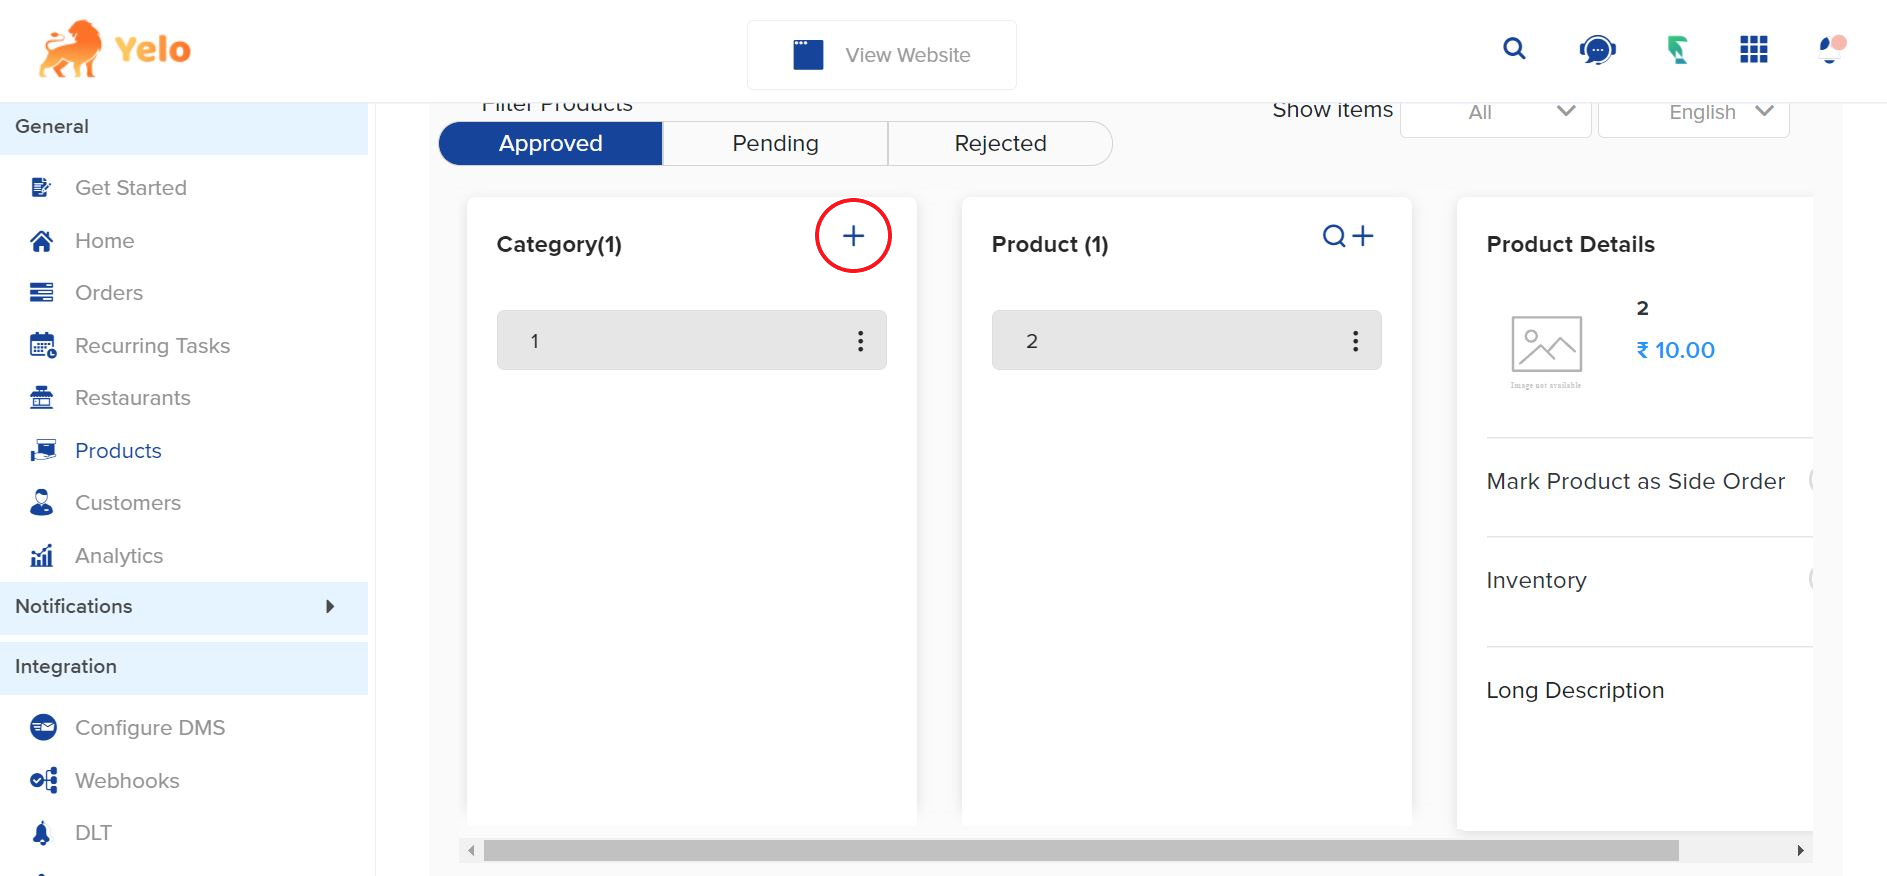Viewport: 1887px width, 876px height.
Task: Open Products in sidebar
Action: point(118,450)
